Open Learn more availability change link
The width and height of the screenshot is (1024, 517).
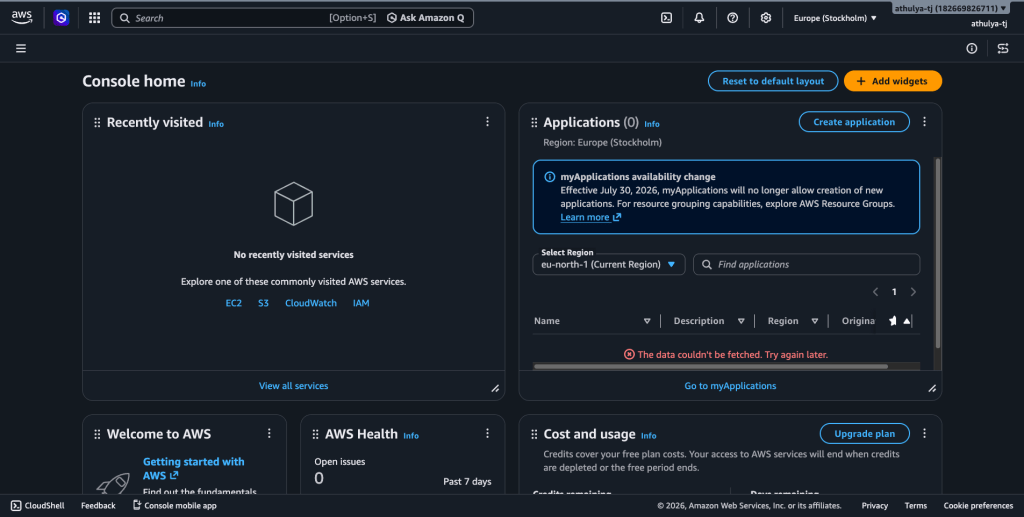coord(590,217)
